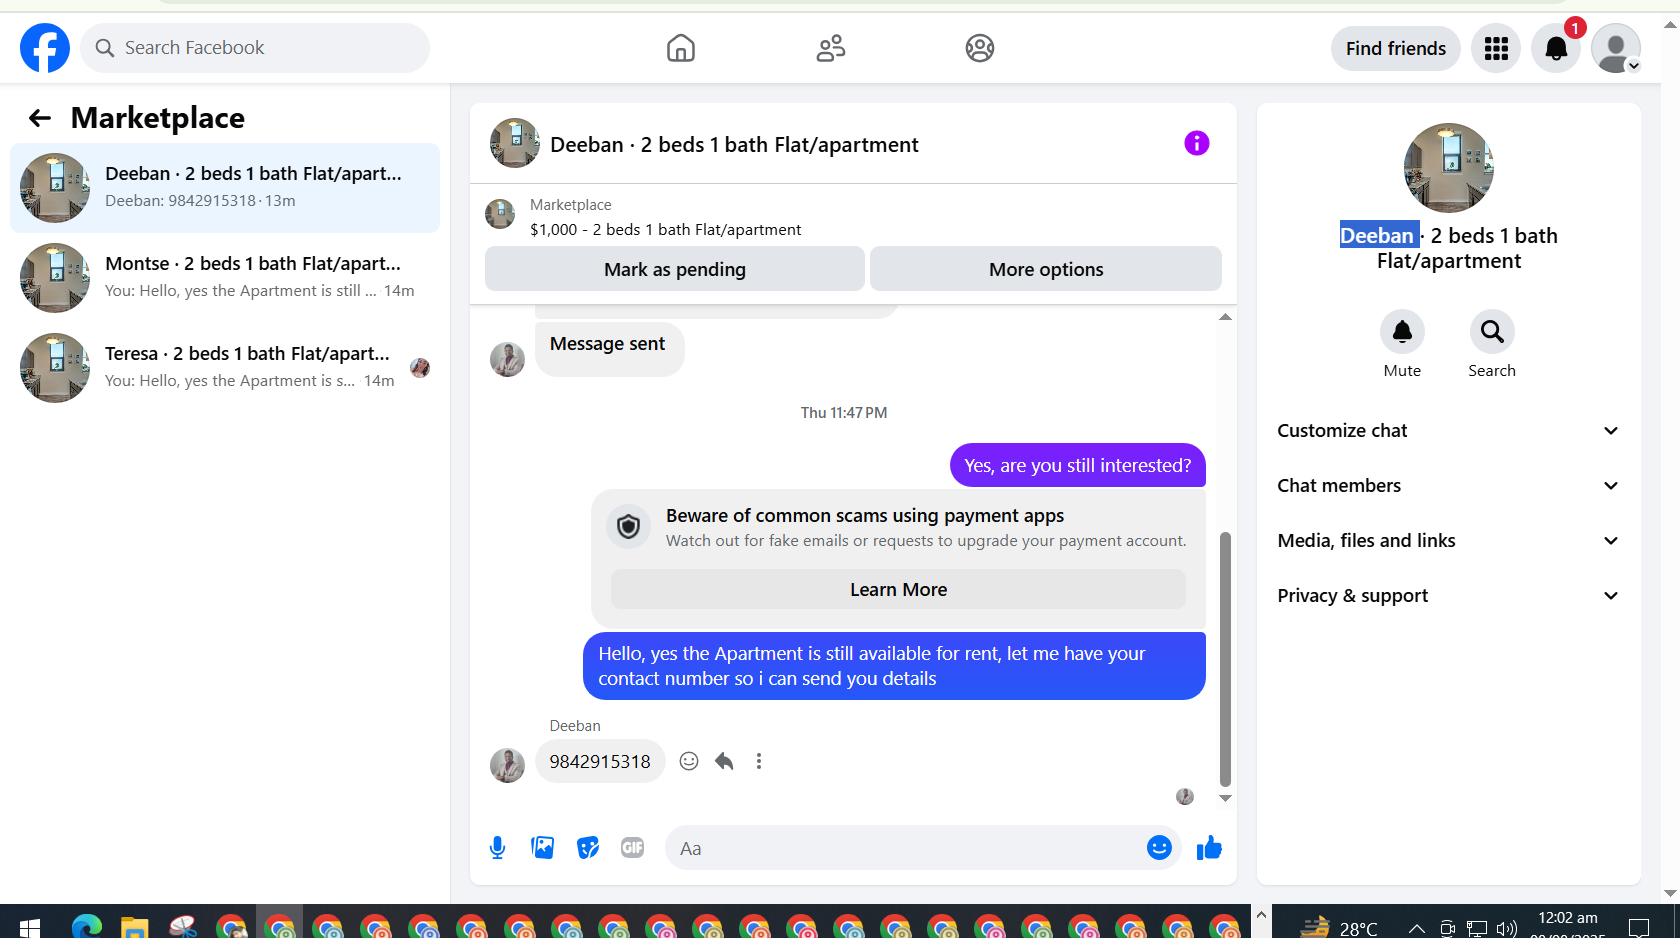Screen dimensions: 1680x938
Task: Click Deeban's avatar beside the number message
Action: [x=507, y=765]
